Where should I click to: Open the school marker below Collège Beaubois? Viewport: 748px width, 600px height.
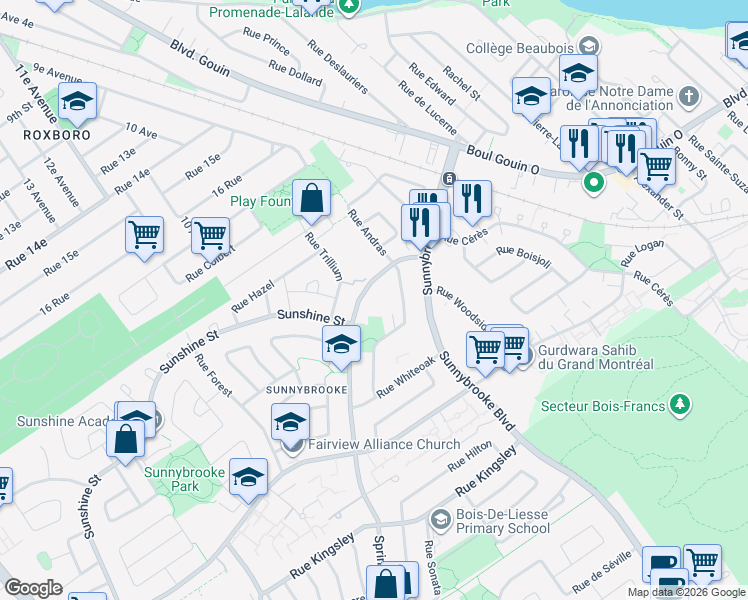pos(578,74)
